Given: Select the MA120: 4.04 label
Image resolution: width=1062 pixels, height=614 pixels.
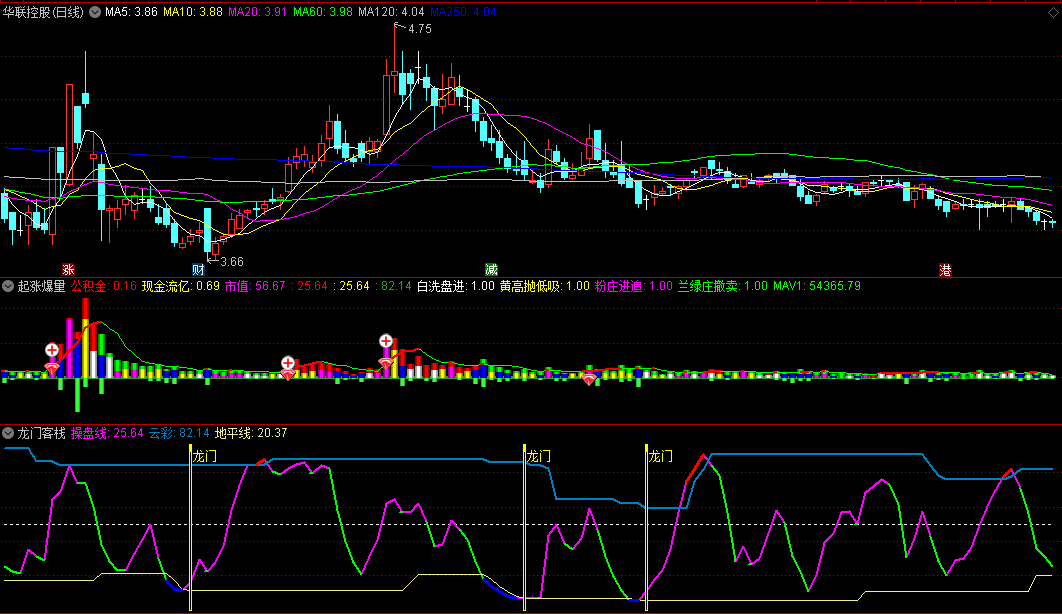Looking at the screenshot, I should [x=391, y=12].
